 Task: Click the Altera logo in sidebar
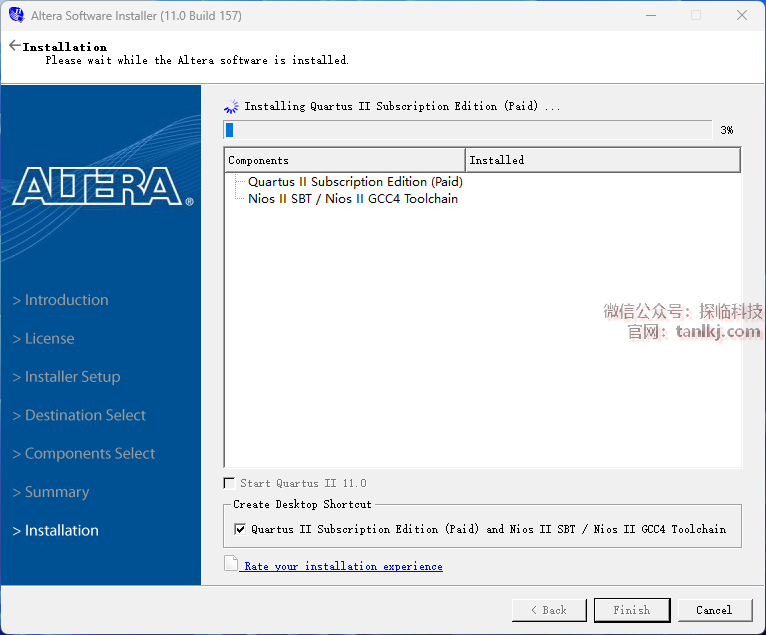(x=102, y=186)
